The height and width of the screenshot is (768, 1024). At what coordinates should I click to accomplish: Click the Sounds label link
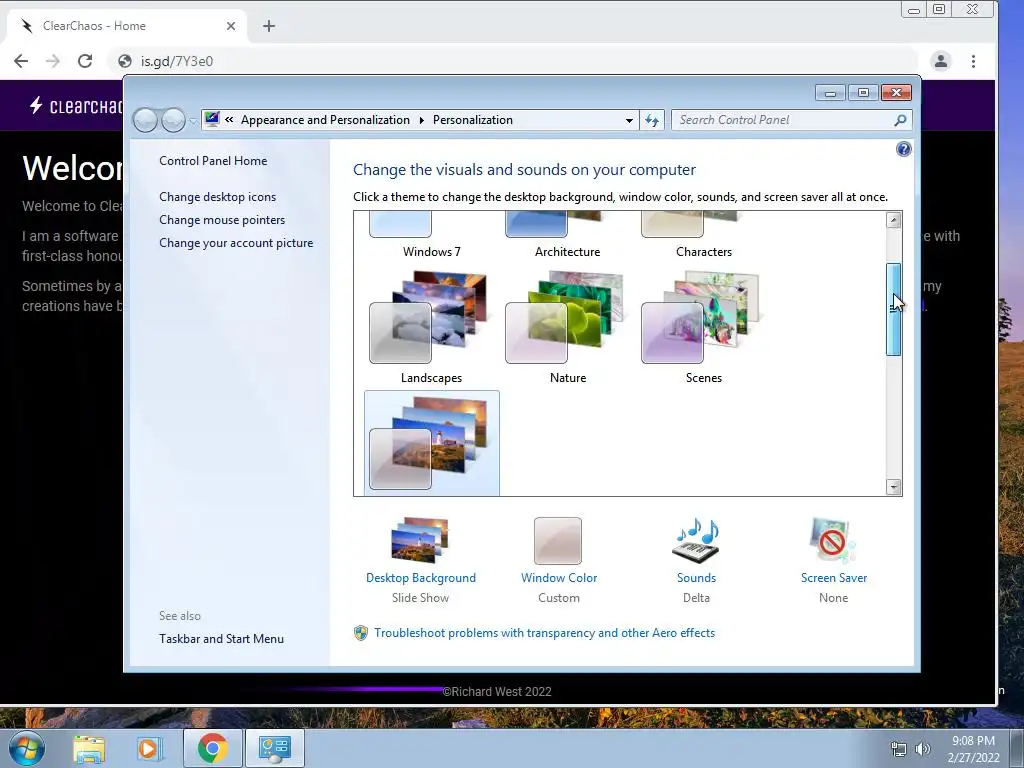[x=696, y=578]
